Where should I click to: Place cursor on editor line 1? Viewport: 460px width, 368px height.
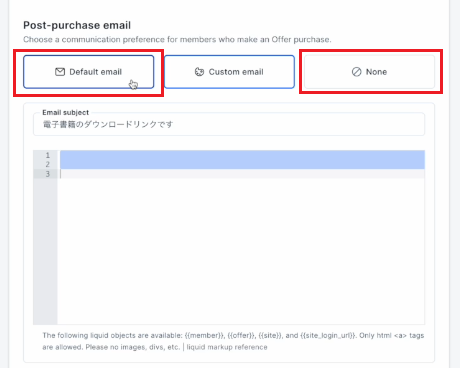point(242,155)
